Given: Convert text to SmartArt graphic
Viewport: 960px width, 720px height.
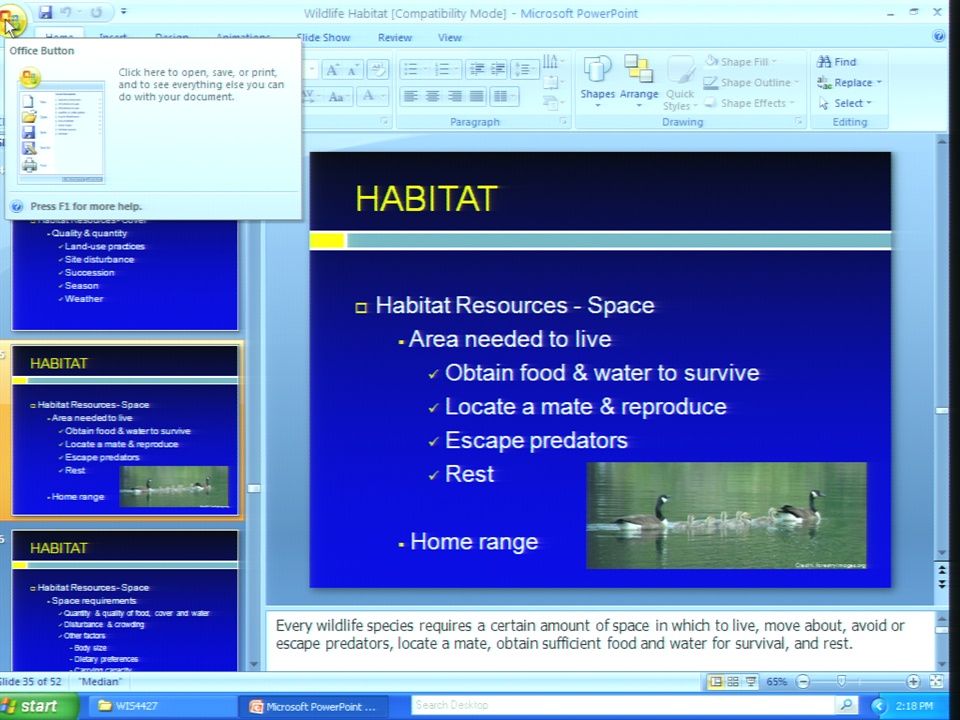Looking at the screenshot, I should point(552,103).
